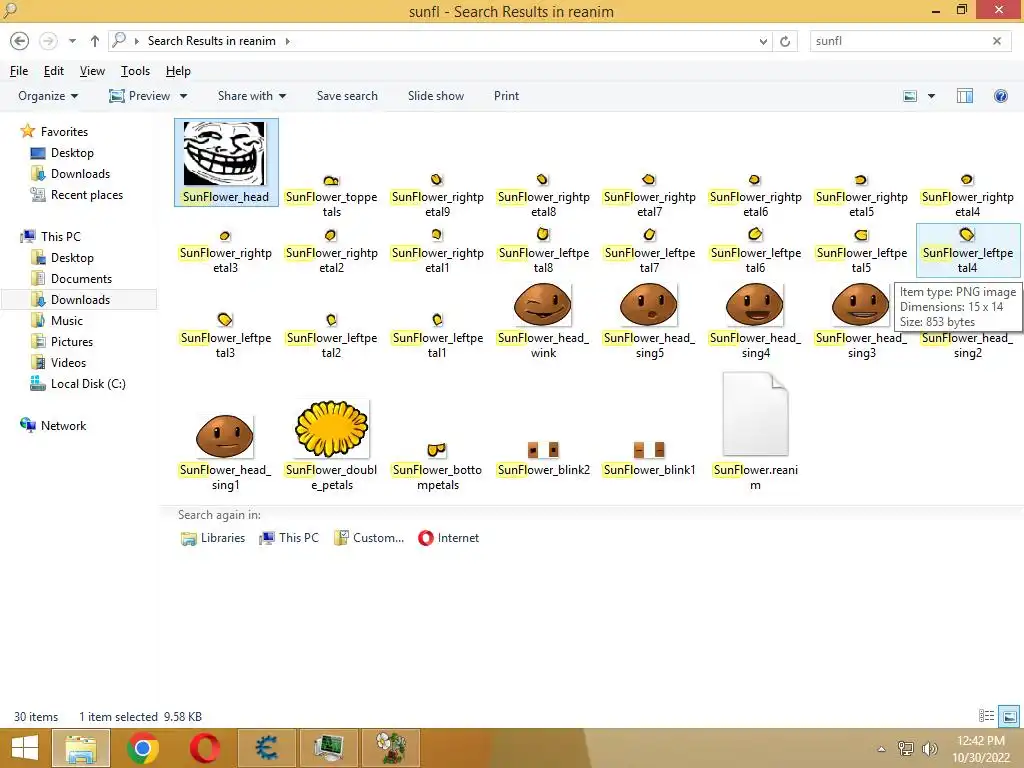This screenshot has height=768, width=1024.
Task: Open Documents under This PC
Action: (72, 279)
